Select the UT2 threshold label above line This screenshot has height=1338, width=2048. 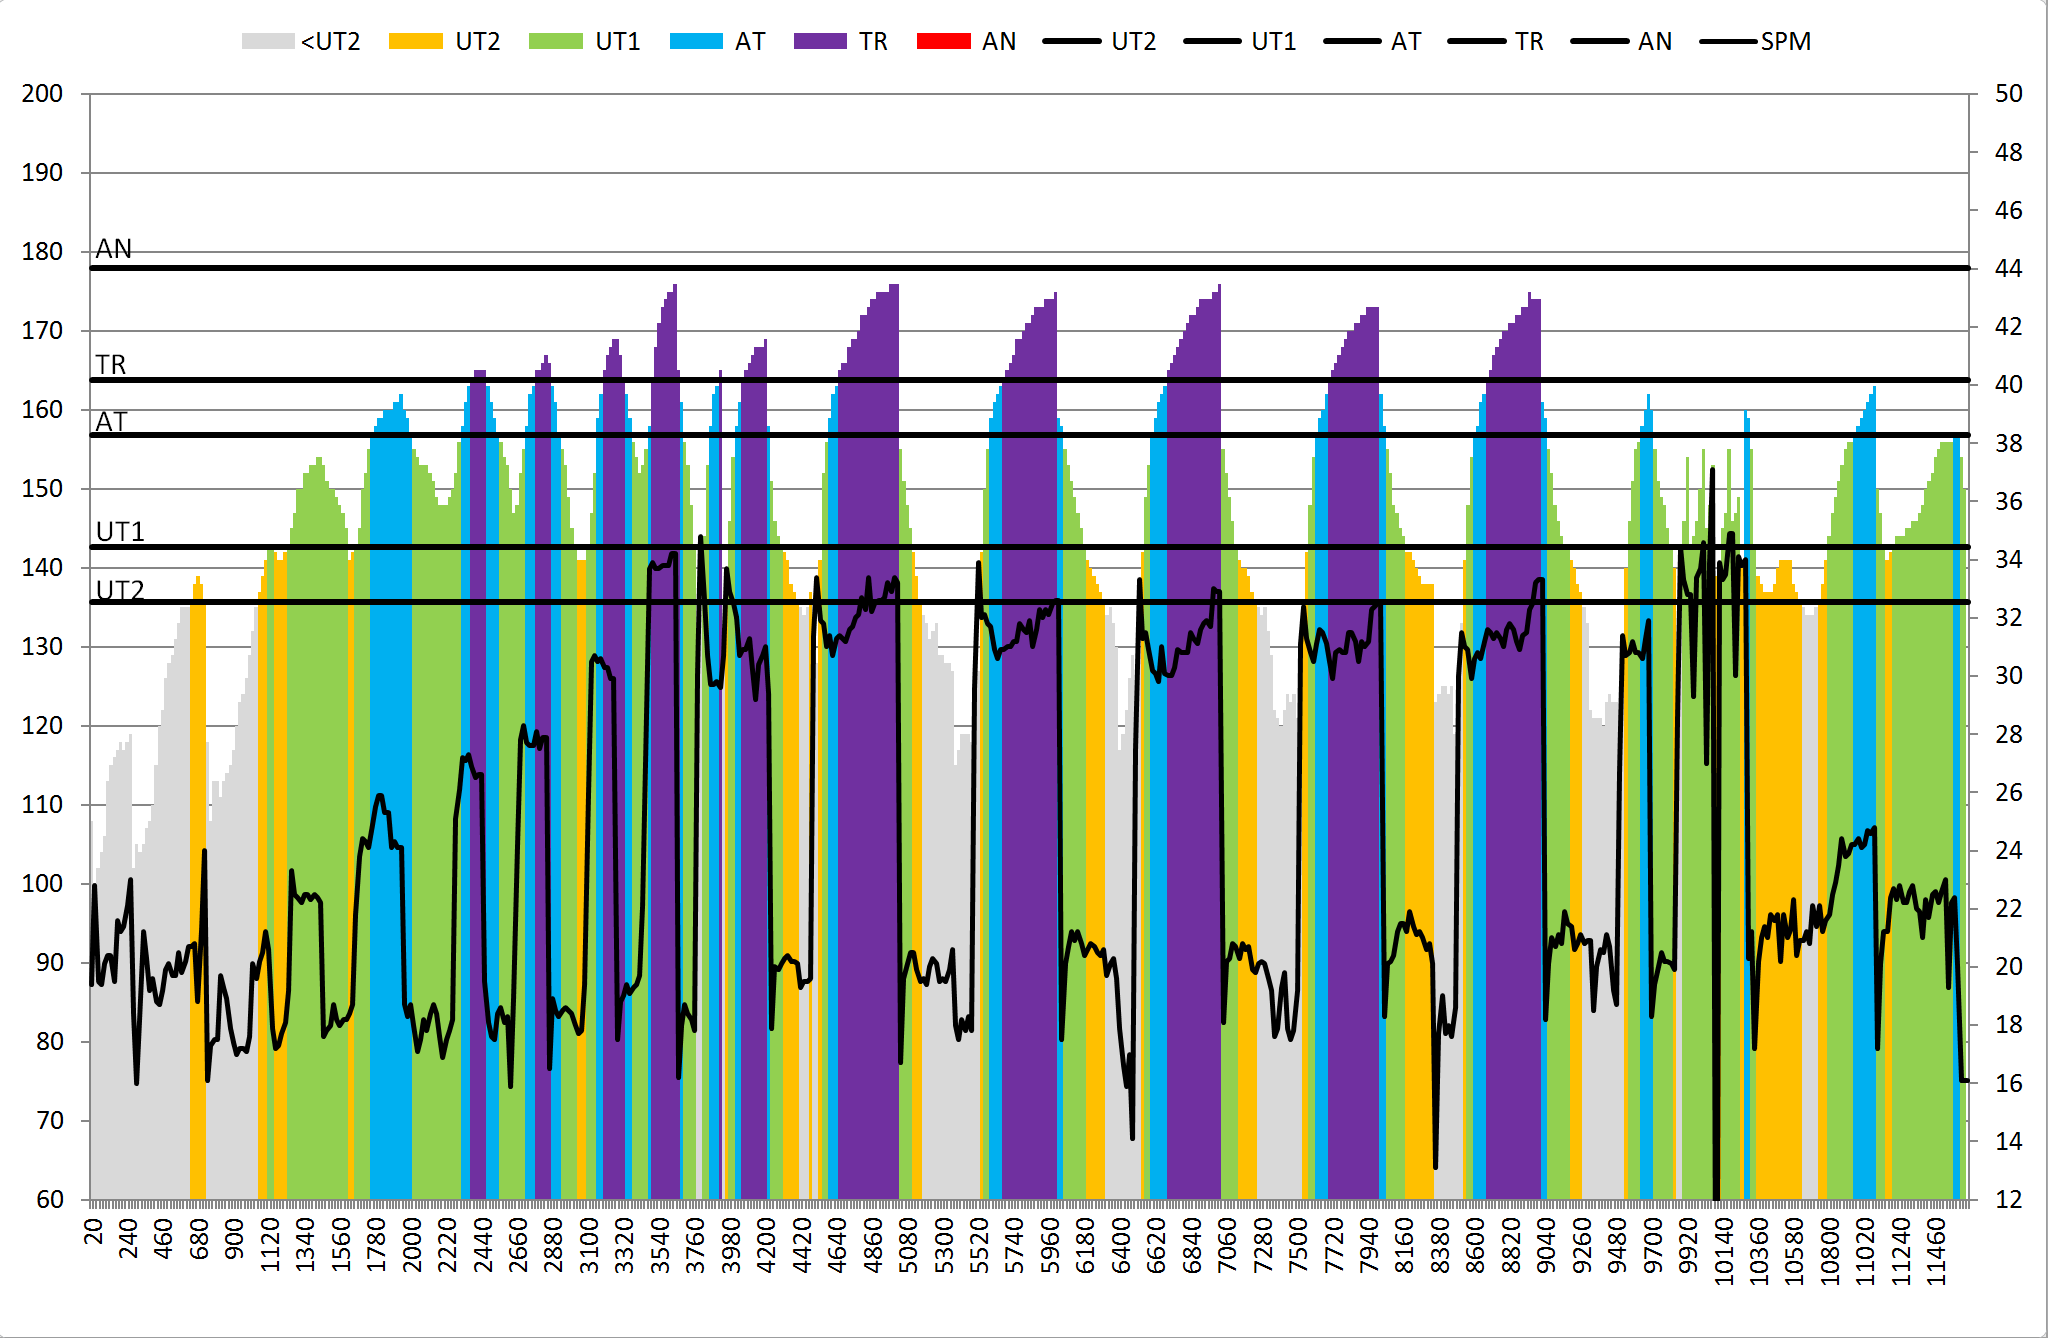click(120, 590)
